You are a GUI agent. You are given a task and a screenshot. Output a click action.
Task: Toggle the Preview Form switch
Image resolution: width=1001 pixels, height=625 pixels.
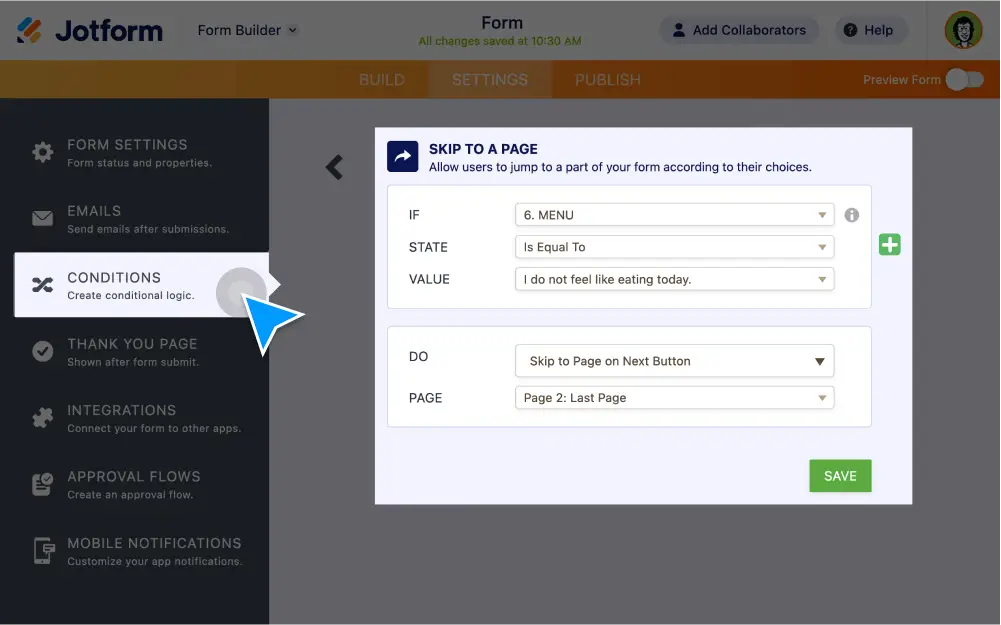pyautogui.click(x=964, y=80)
